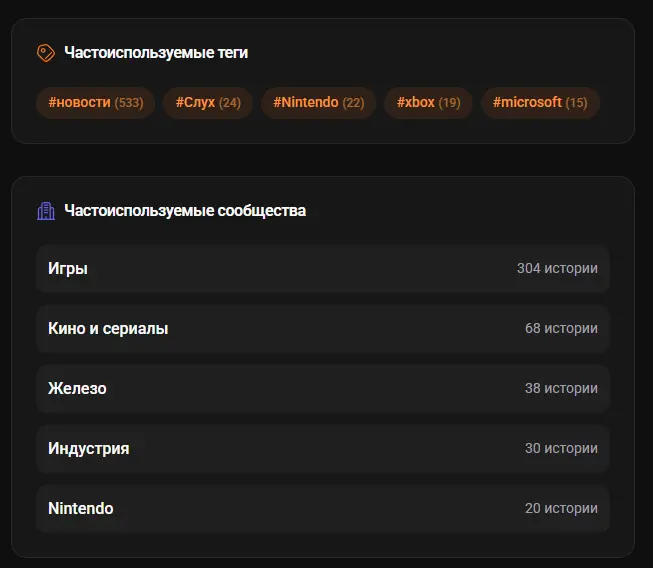Screen dimensions: 653x568
Task: Click the (533) count on новости tag
Action: pyautogui.click(x=129, y=103)
